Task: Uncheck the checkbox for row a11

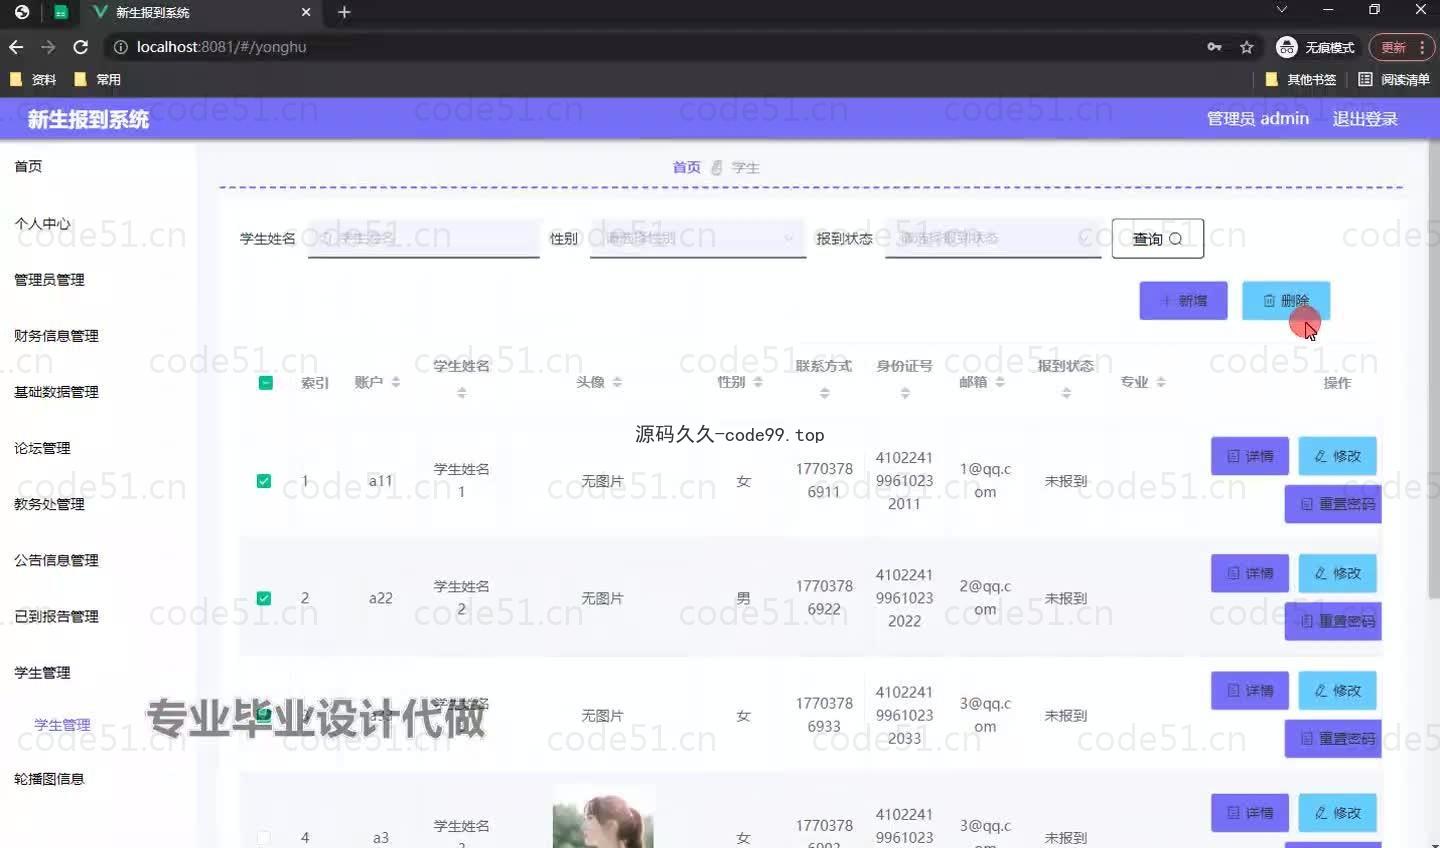Action: [264, 481]
